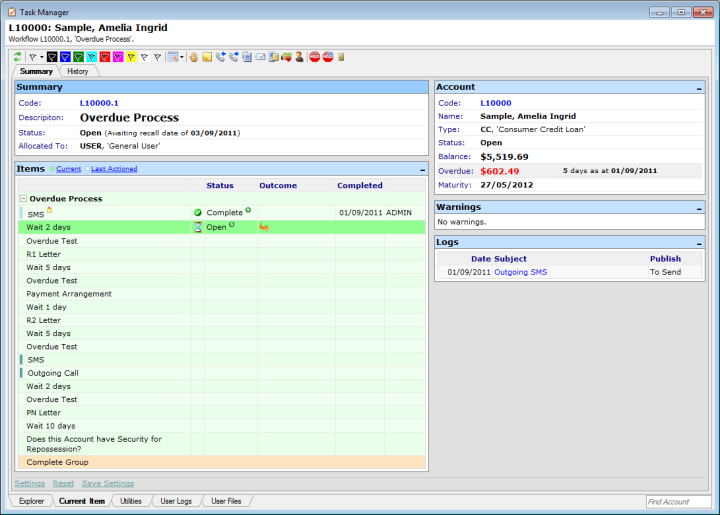Click the green Refresh arrows icon
Screen dimensions: 720x515
click(17, 57)
